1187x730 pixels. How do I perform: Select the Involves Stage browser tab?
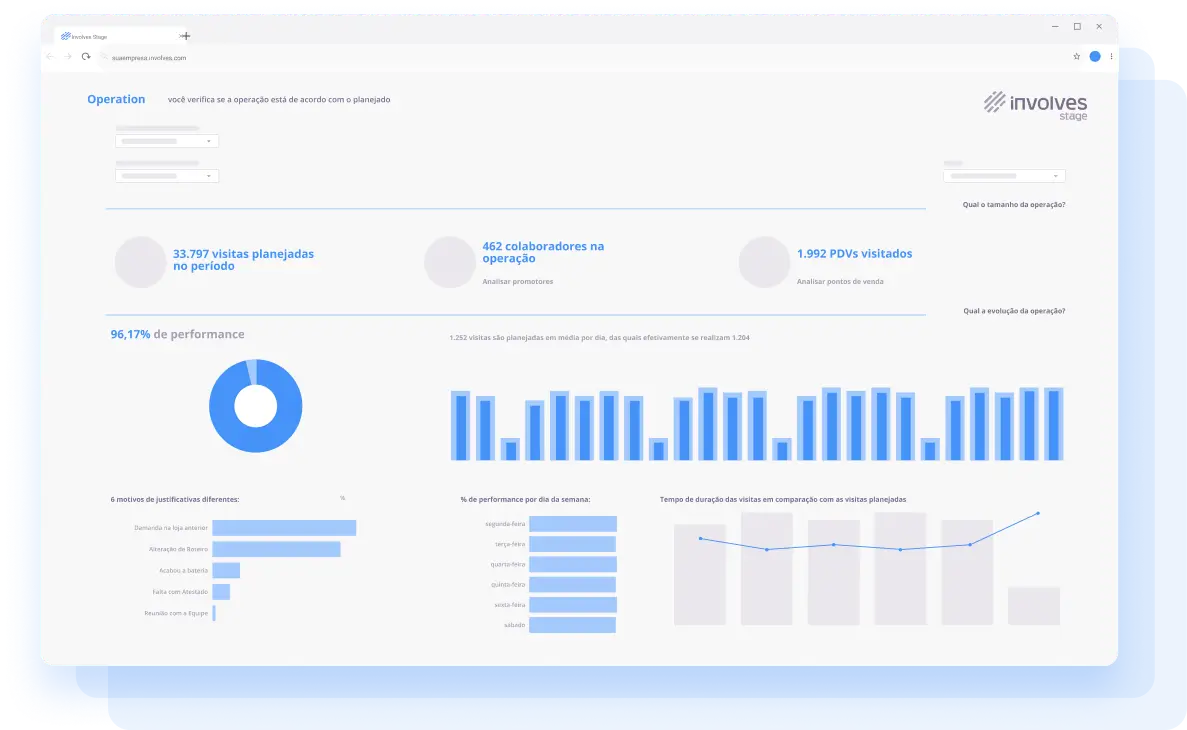pyautogui.click(x=118, y=36)
